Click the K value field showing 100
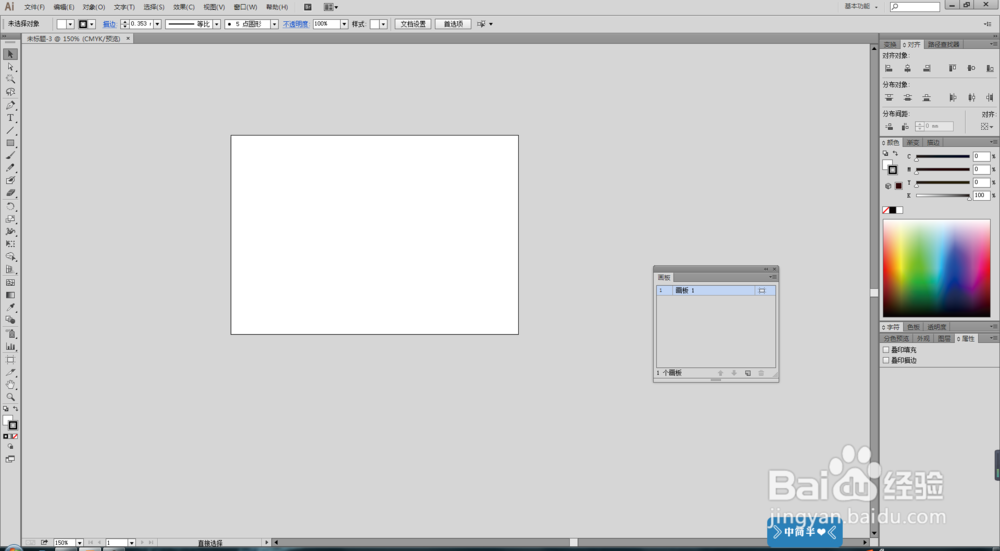 click(981, 196)
